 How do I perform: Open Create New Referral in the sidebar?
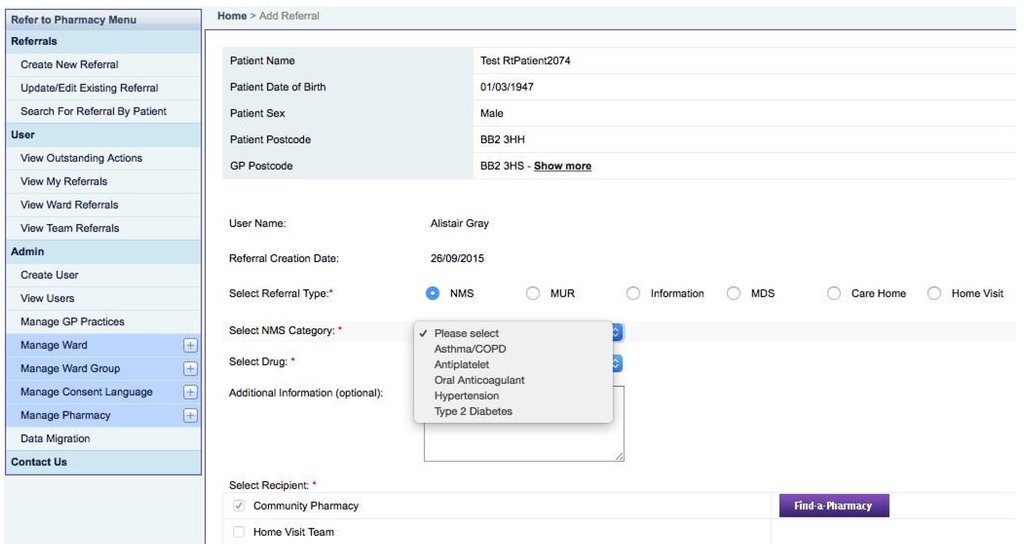69,65
